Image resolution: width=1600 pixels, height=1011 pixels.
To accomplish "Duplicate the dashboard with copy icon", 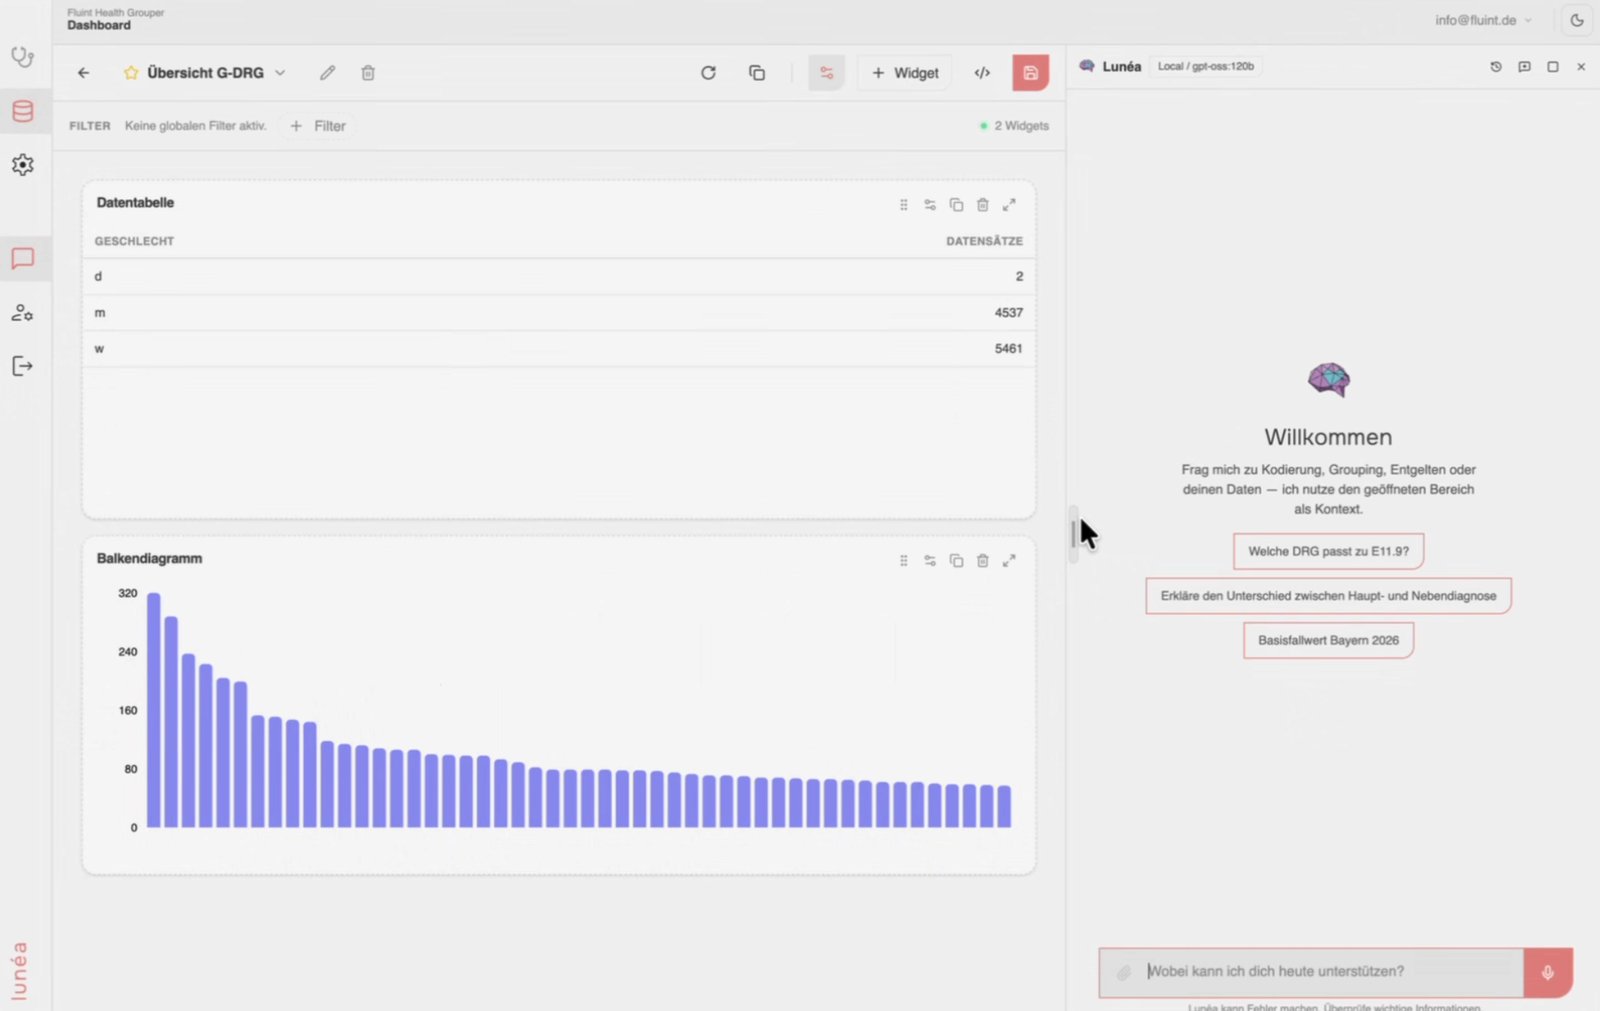I will tap(757, 73).
